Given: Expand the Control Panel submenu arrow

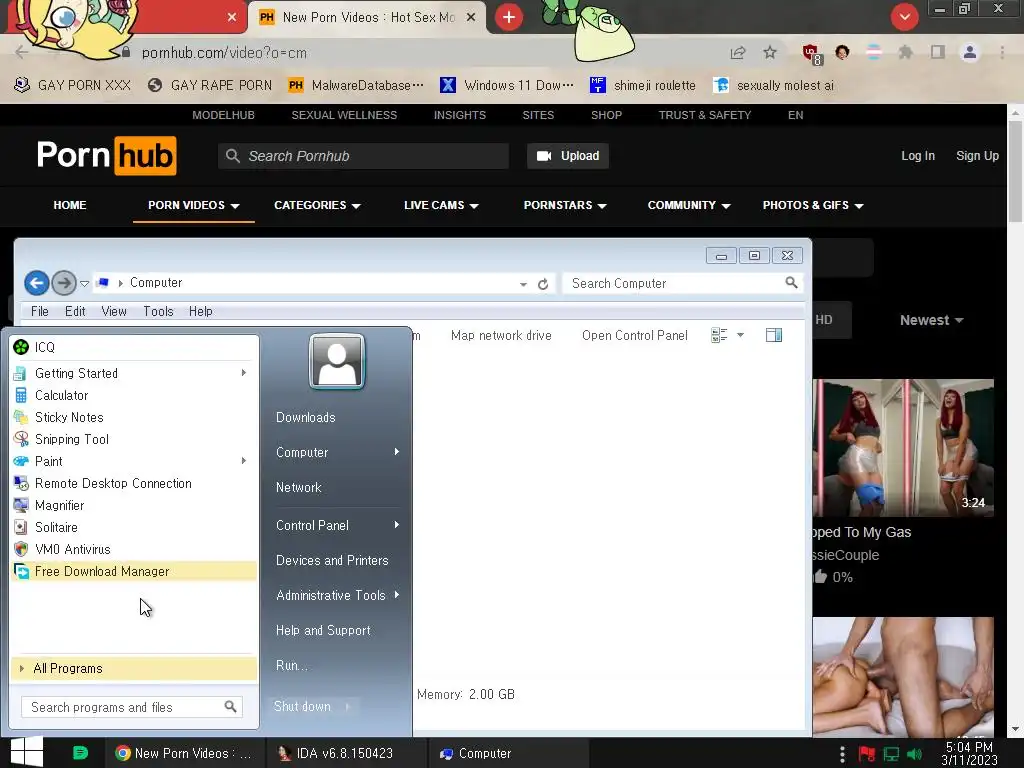Looking at the screenshot, I should point(396,525).
